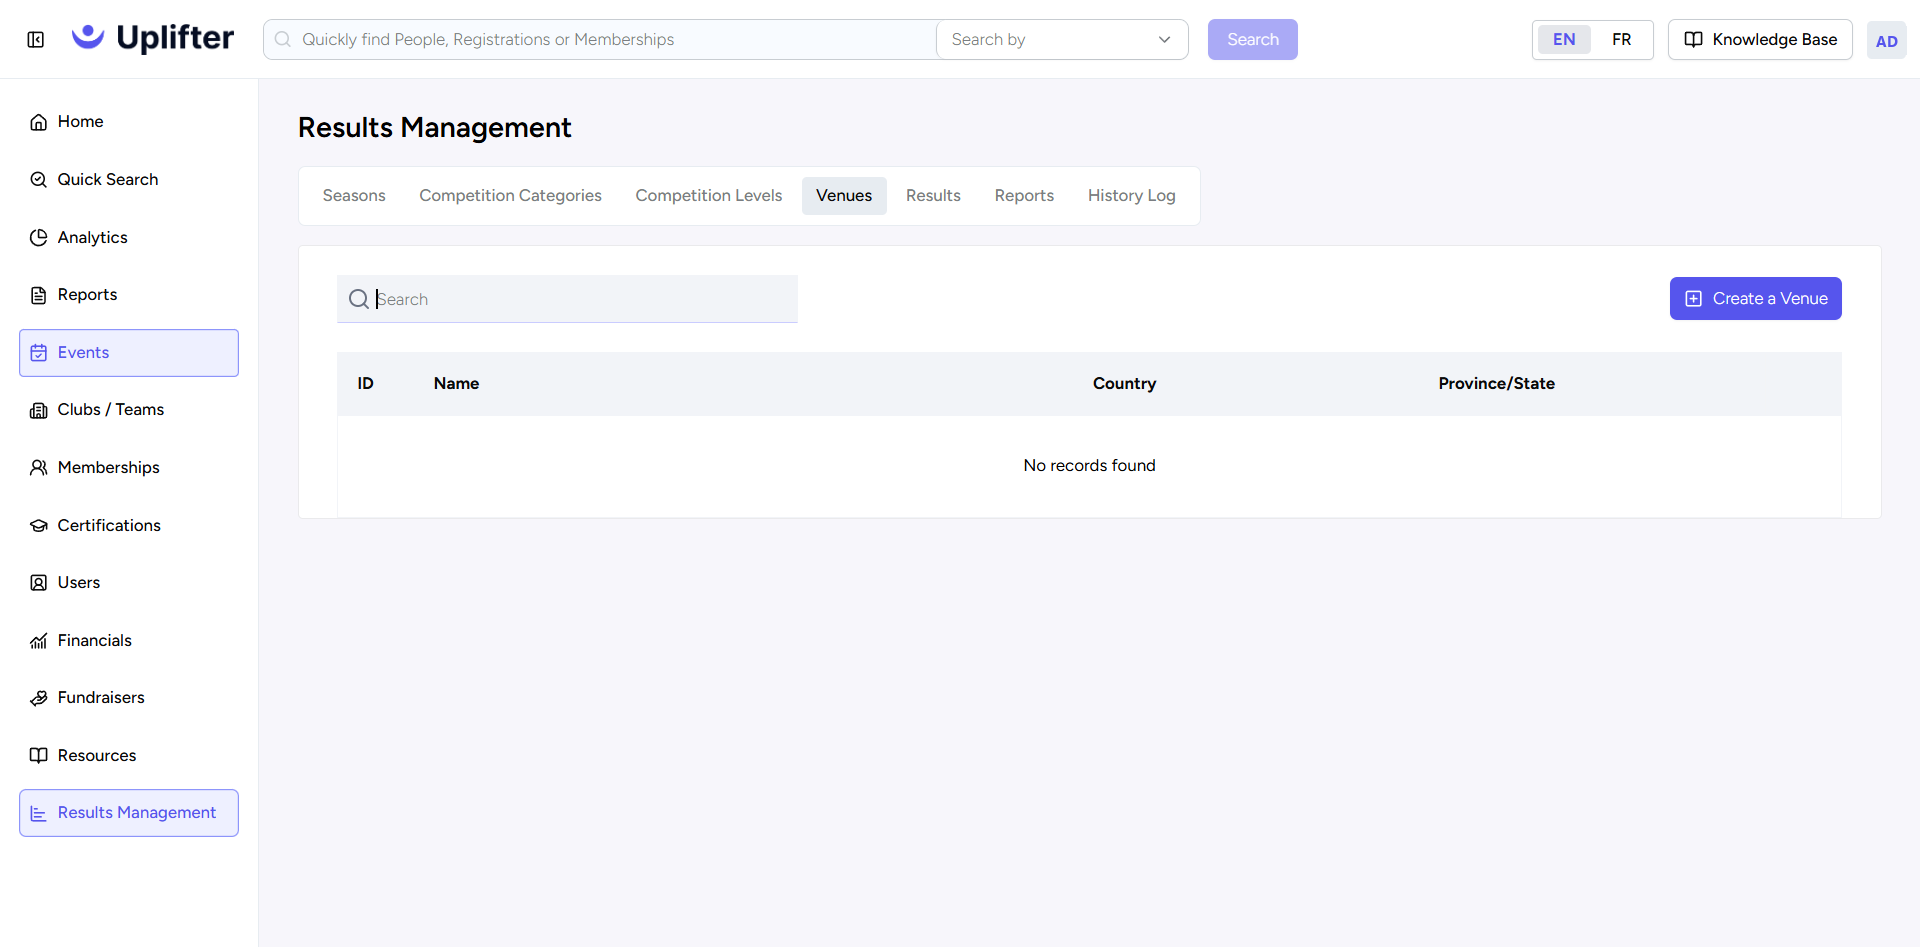Click the Reports document icon in the sidebar
Screen dimensions: 1920x947
point(39,295)
